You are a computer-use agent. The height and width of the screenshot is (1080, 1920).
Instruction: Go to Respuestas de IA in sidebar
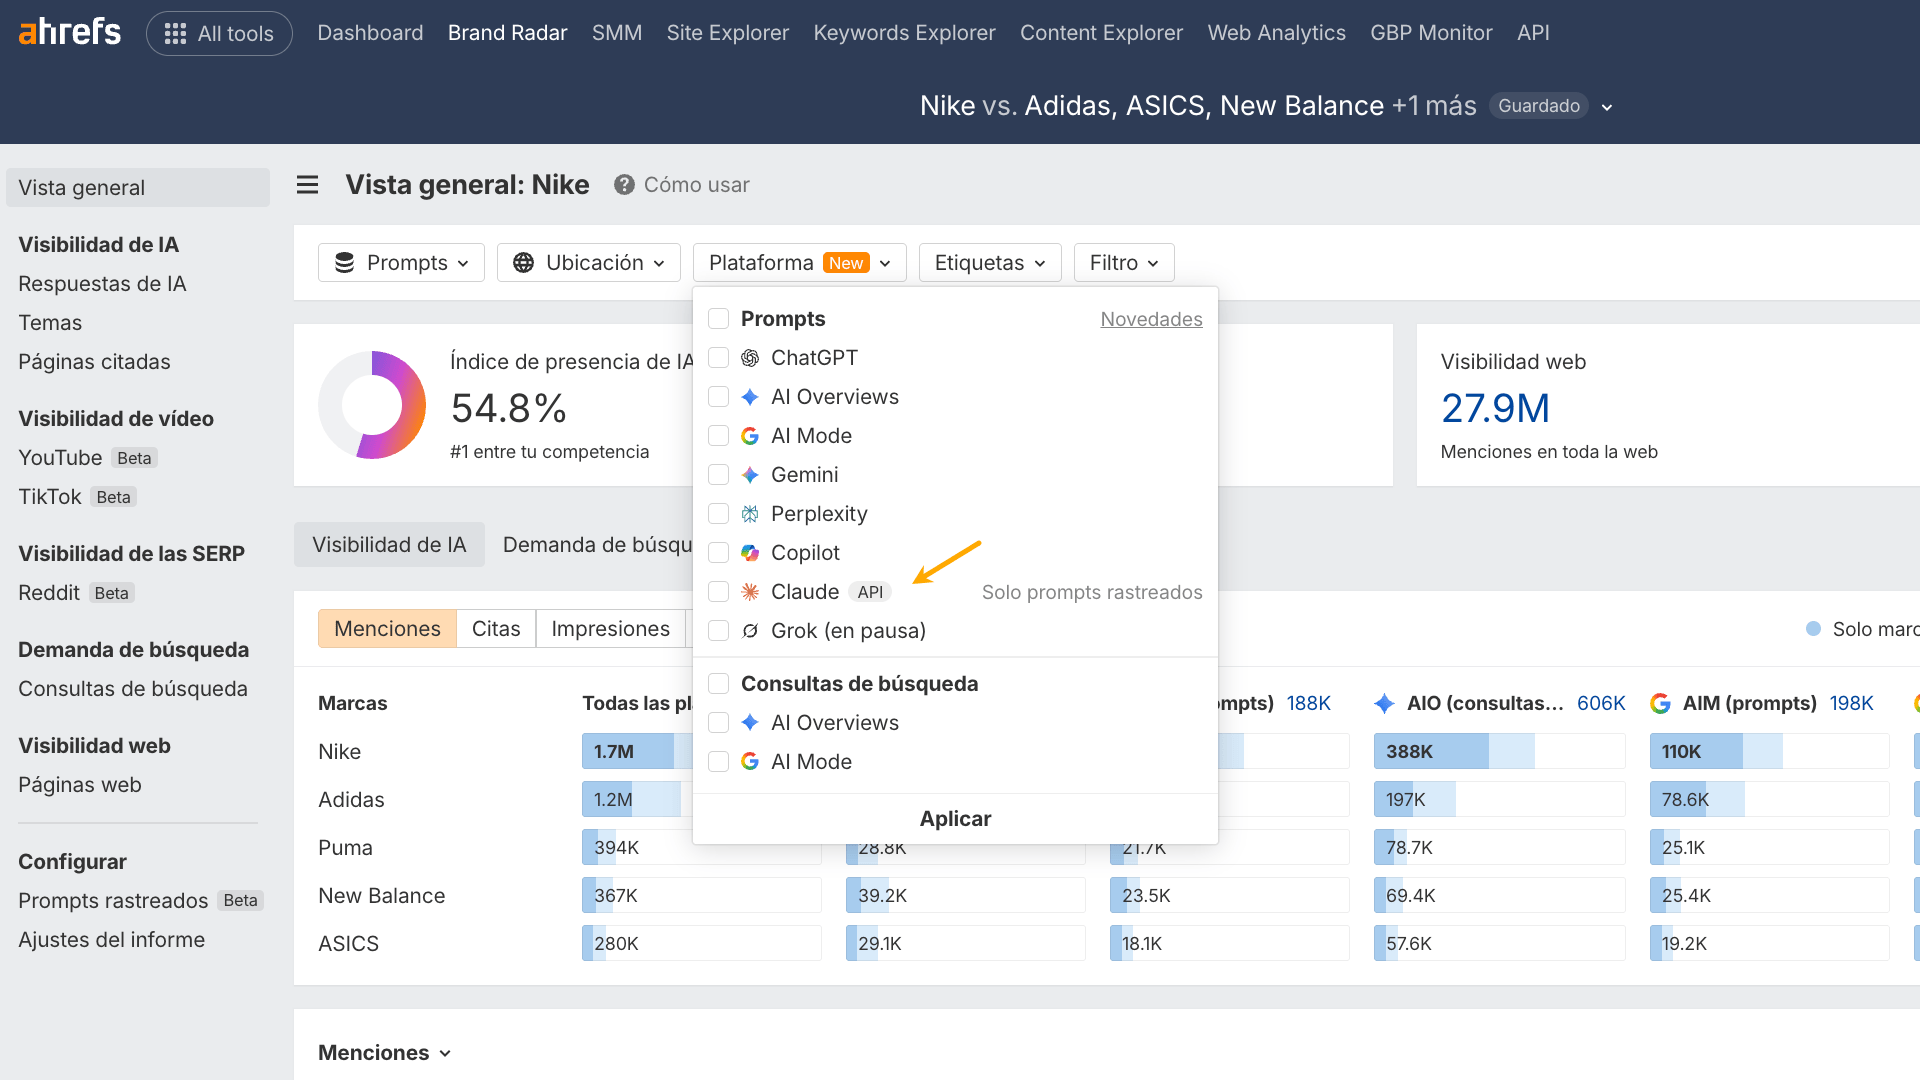102,284
